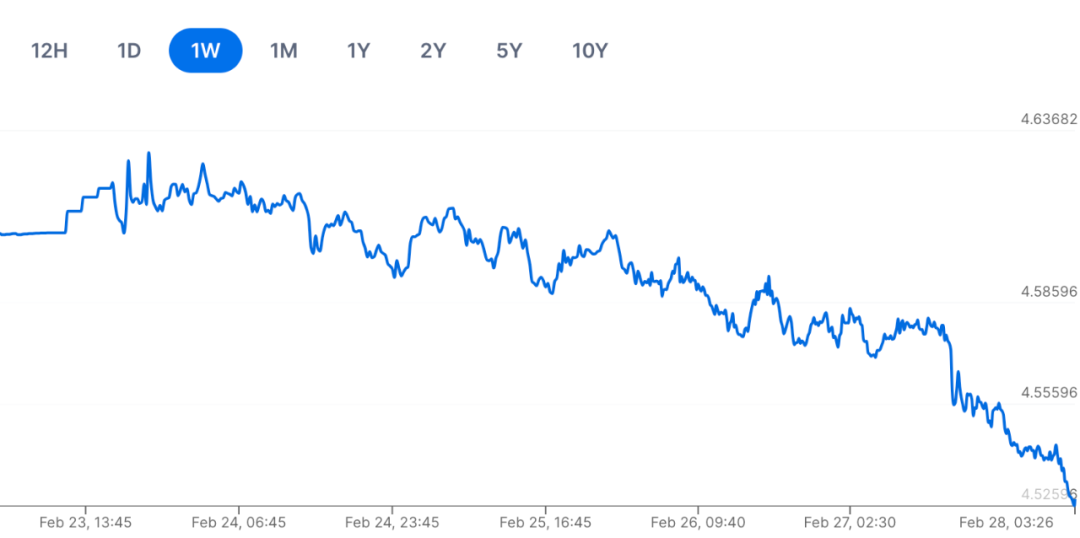Click the 4.52596 bottom axis value
The image size is (1080, 538).
click(x=1046, y=494)
